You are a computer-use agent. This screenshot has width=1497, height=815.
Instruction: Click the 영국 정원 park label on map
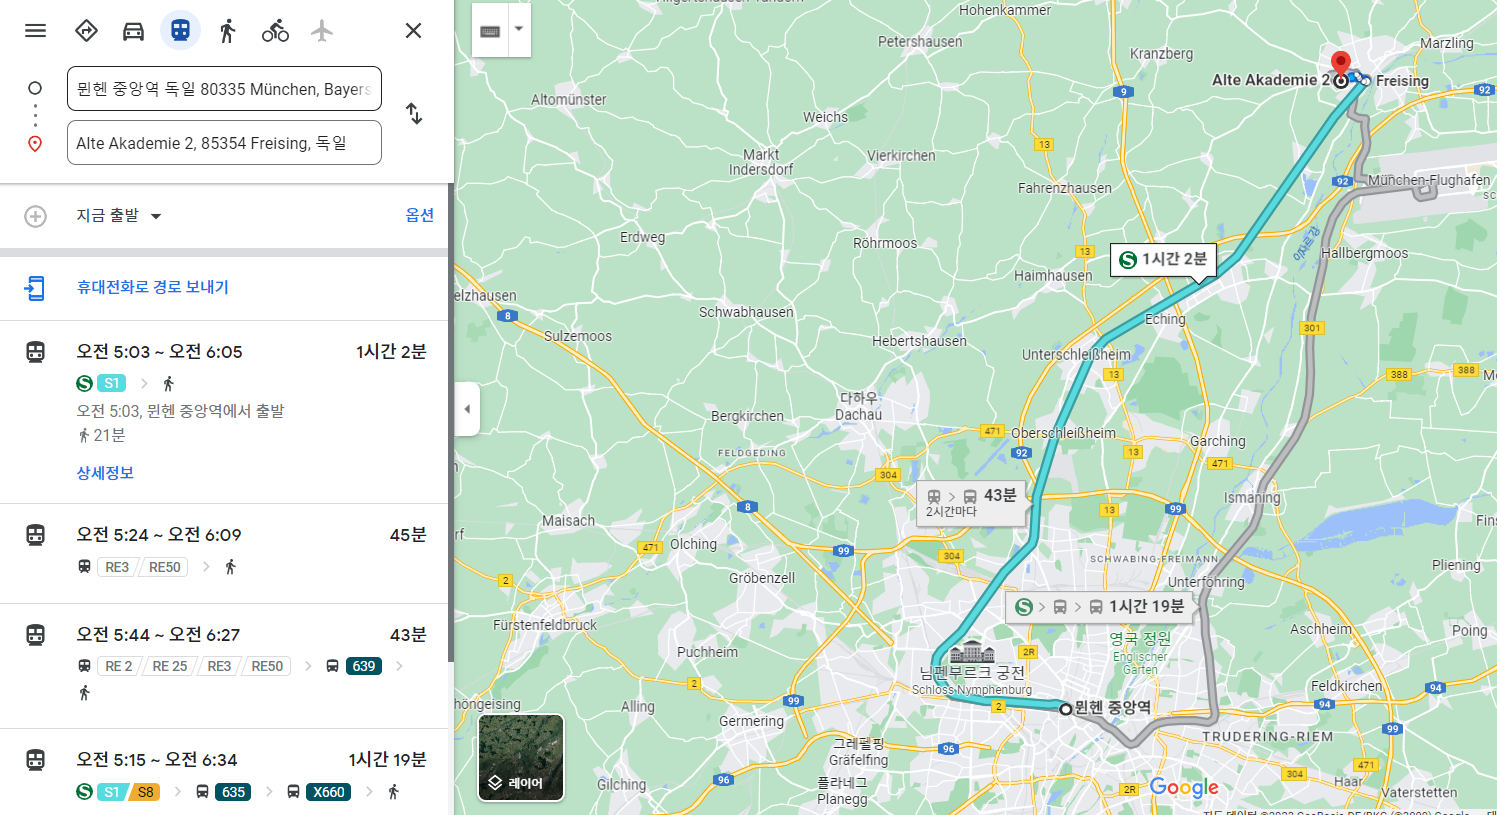[1140, 638]
